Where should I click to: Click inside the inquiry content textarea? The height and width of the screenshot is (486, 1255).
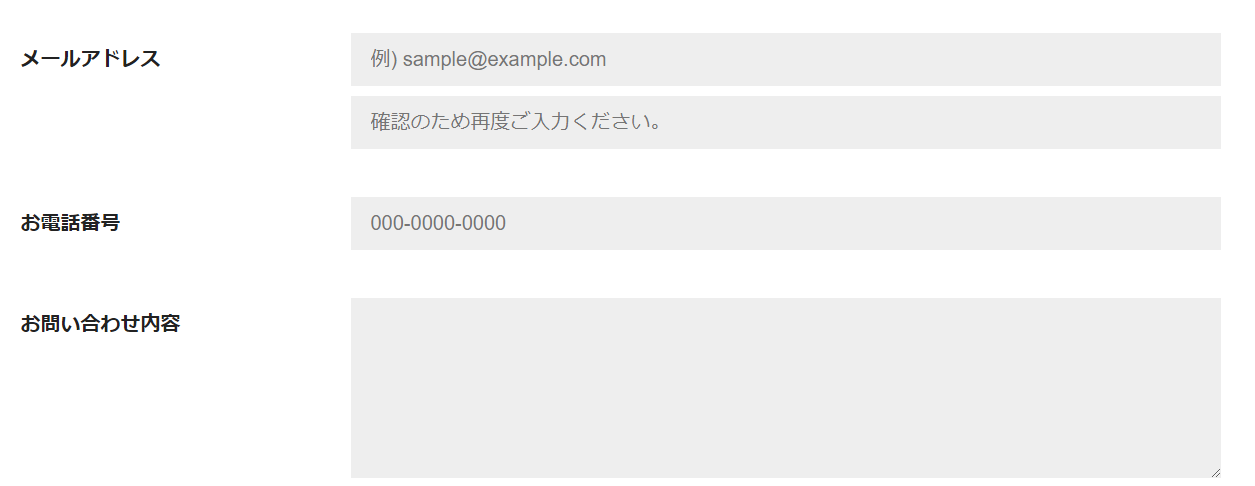(785, 387)
